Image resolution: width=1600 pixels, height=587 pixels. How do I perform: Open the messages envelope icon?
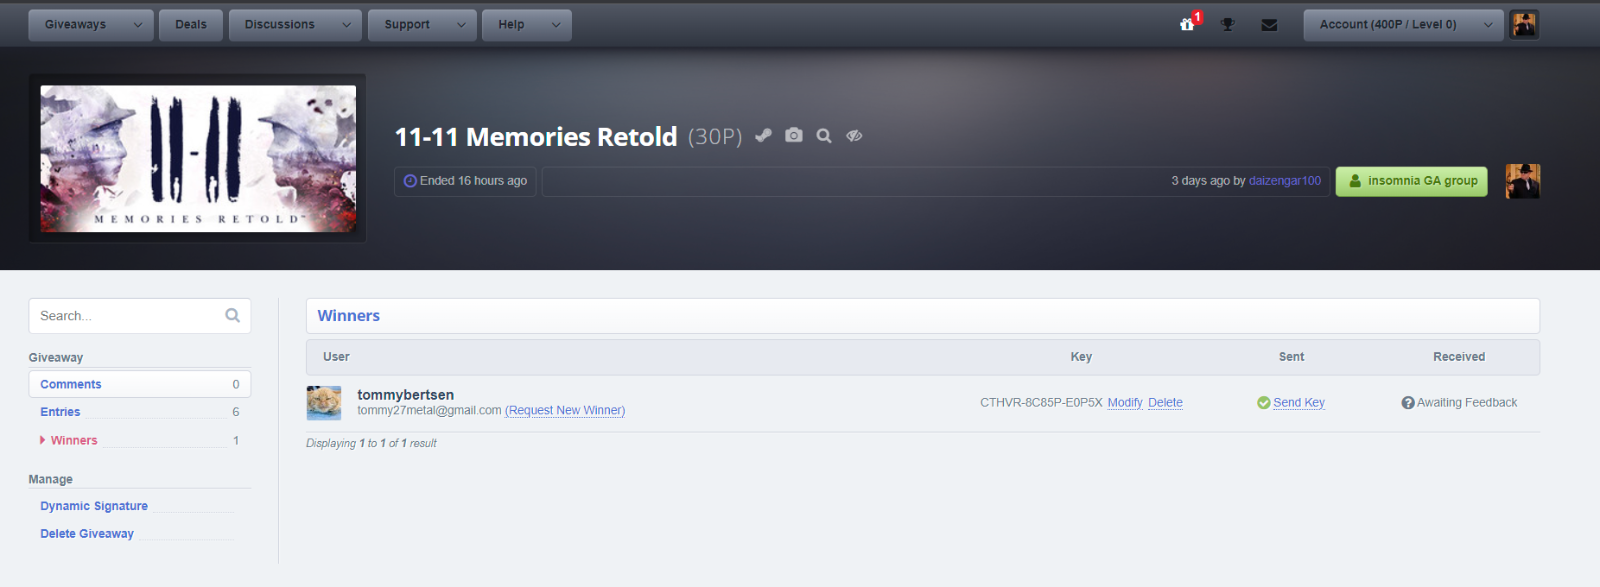coord(1269,25)
